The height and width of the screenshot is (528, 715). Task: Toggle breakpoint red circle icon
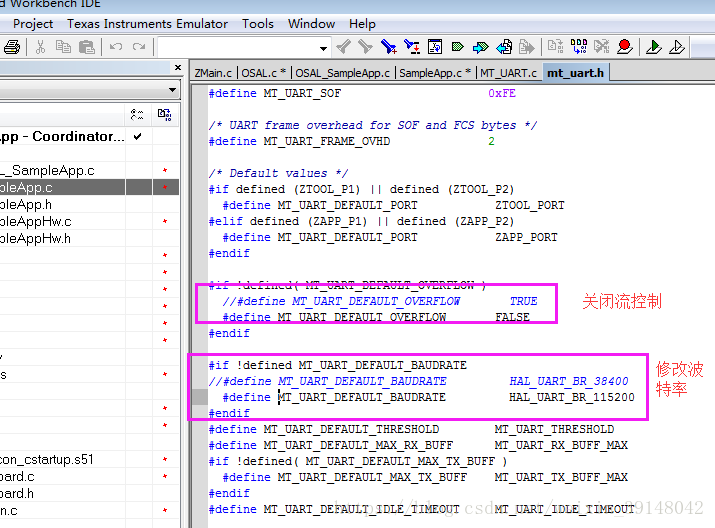(624, 47)
